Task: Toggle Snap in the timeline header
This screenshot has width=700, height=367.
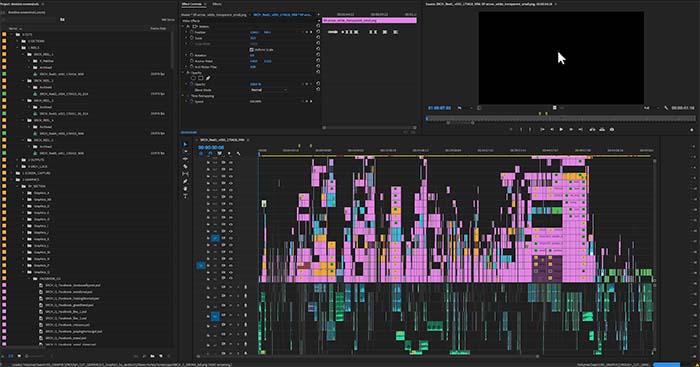Action: tap(210, 154)
